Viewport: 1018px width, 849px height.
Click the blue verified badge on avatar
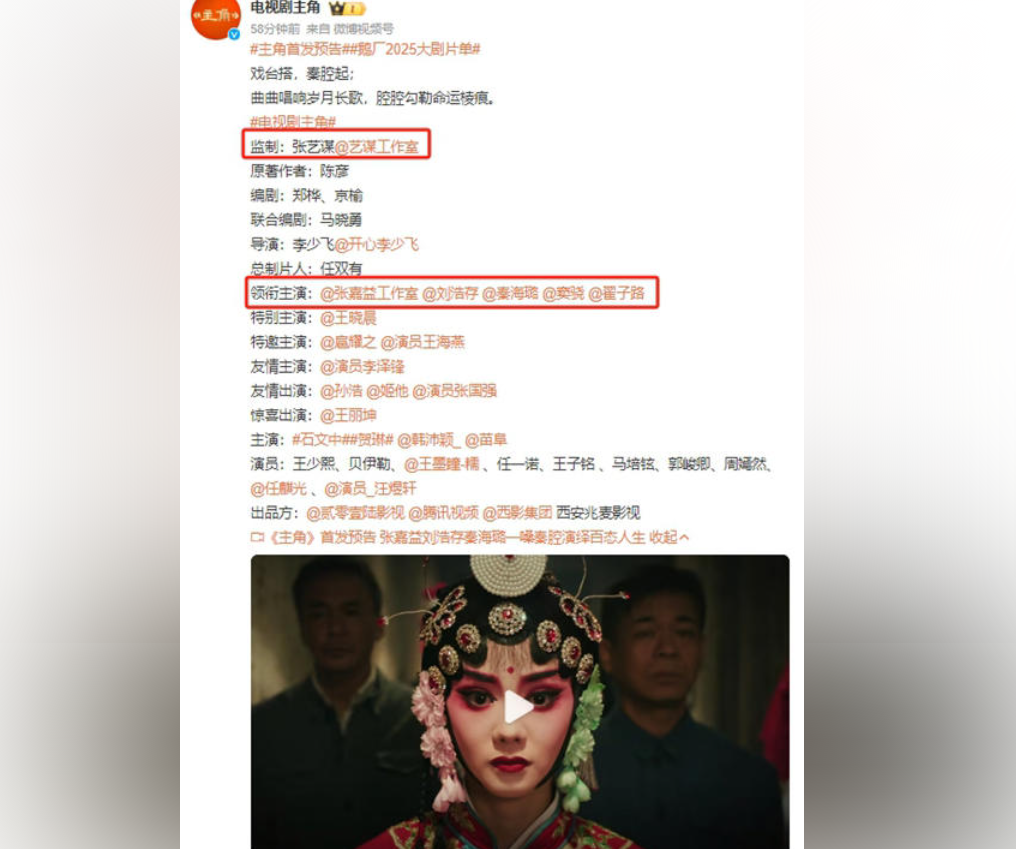click(234, 34)
